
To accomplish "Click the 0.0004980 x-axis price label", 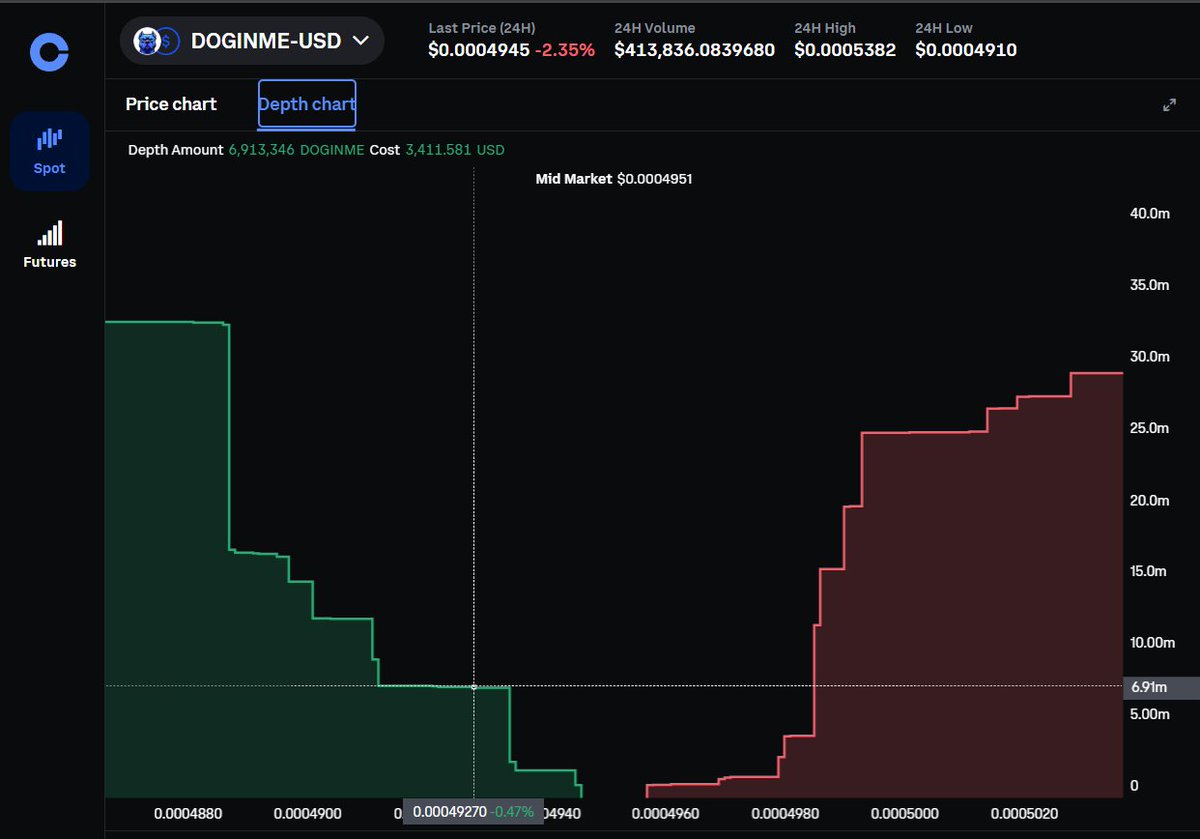I will [784, 813].
